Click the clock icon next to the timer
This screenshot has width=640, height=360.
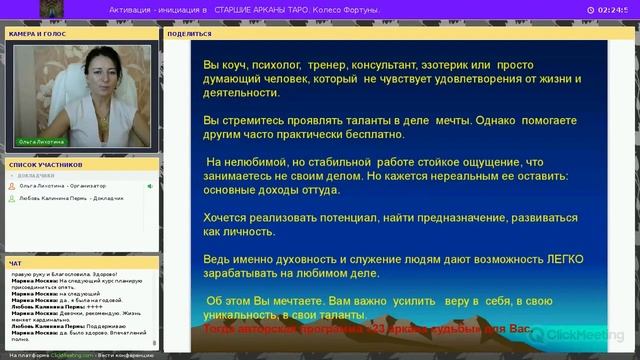(x=591, y=10)
